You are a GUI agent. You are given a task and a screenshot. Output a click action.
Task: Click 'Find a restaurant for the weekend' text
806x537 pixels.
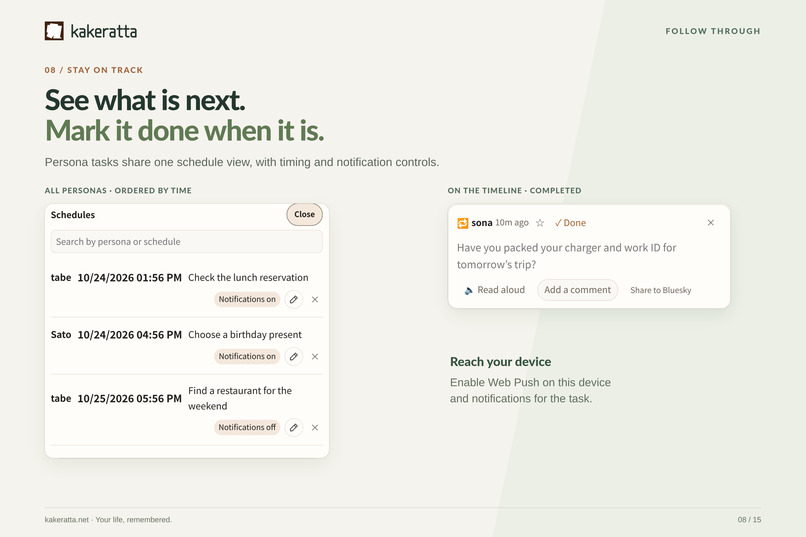tap(240, 398)
